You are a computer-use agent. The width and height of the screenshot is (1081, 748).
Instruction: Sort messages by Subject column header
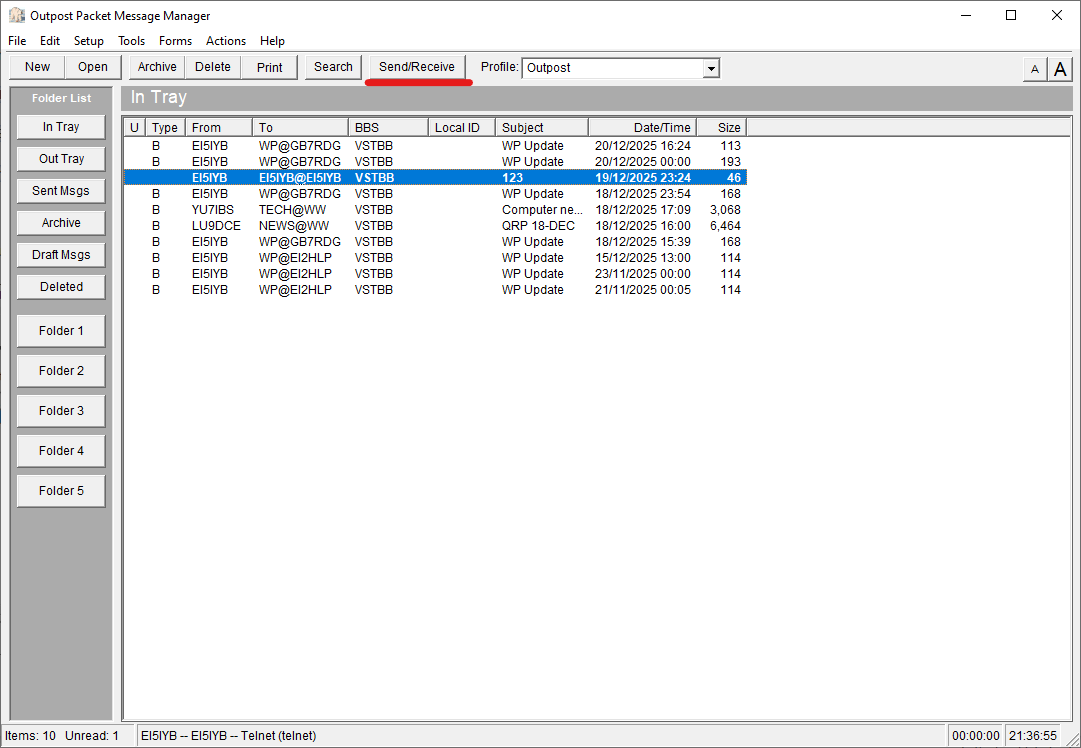pyautogui.click(x=541, y=127)
